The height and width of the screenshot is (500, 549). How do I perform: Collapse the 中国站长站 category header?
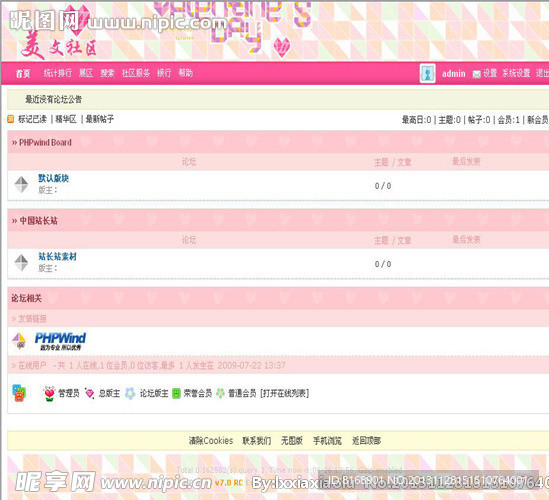34,221
